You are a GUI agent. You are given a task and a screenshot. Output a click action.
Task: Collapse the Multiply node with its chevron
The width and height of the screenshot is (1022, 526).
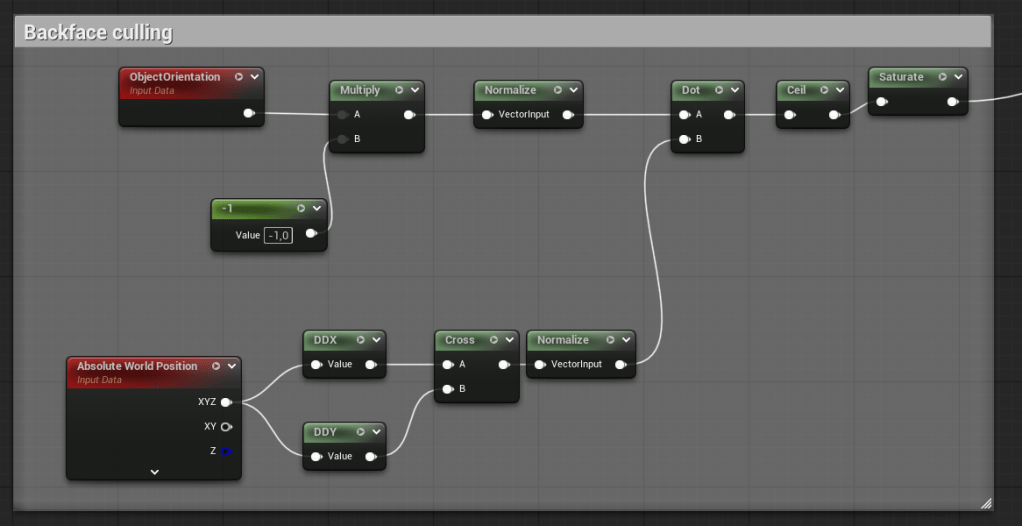(414, 90)
